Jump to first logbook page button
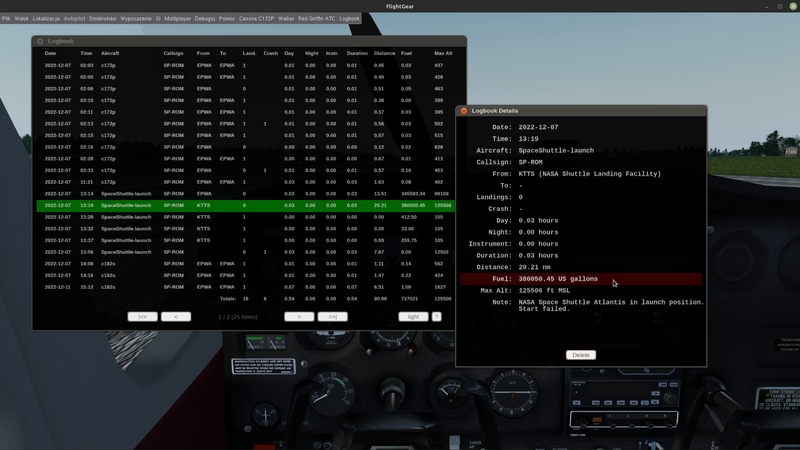Viewport: 800px width, 450px height. 142,317
